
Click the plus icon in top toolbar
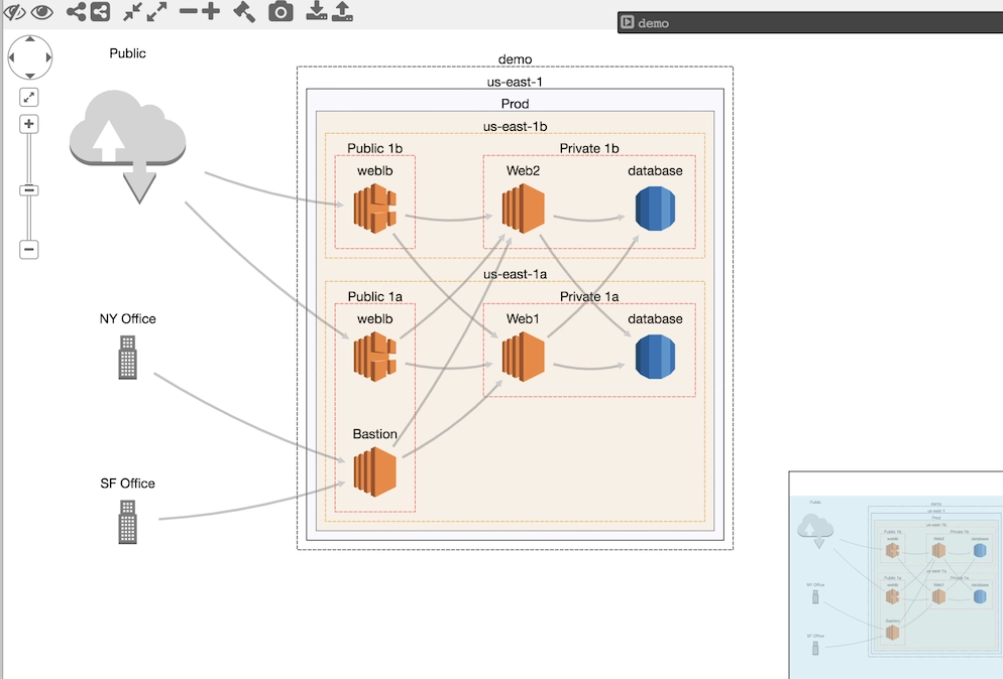tap(210, 11)
